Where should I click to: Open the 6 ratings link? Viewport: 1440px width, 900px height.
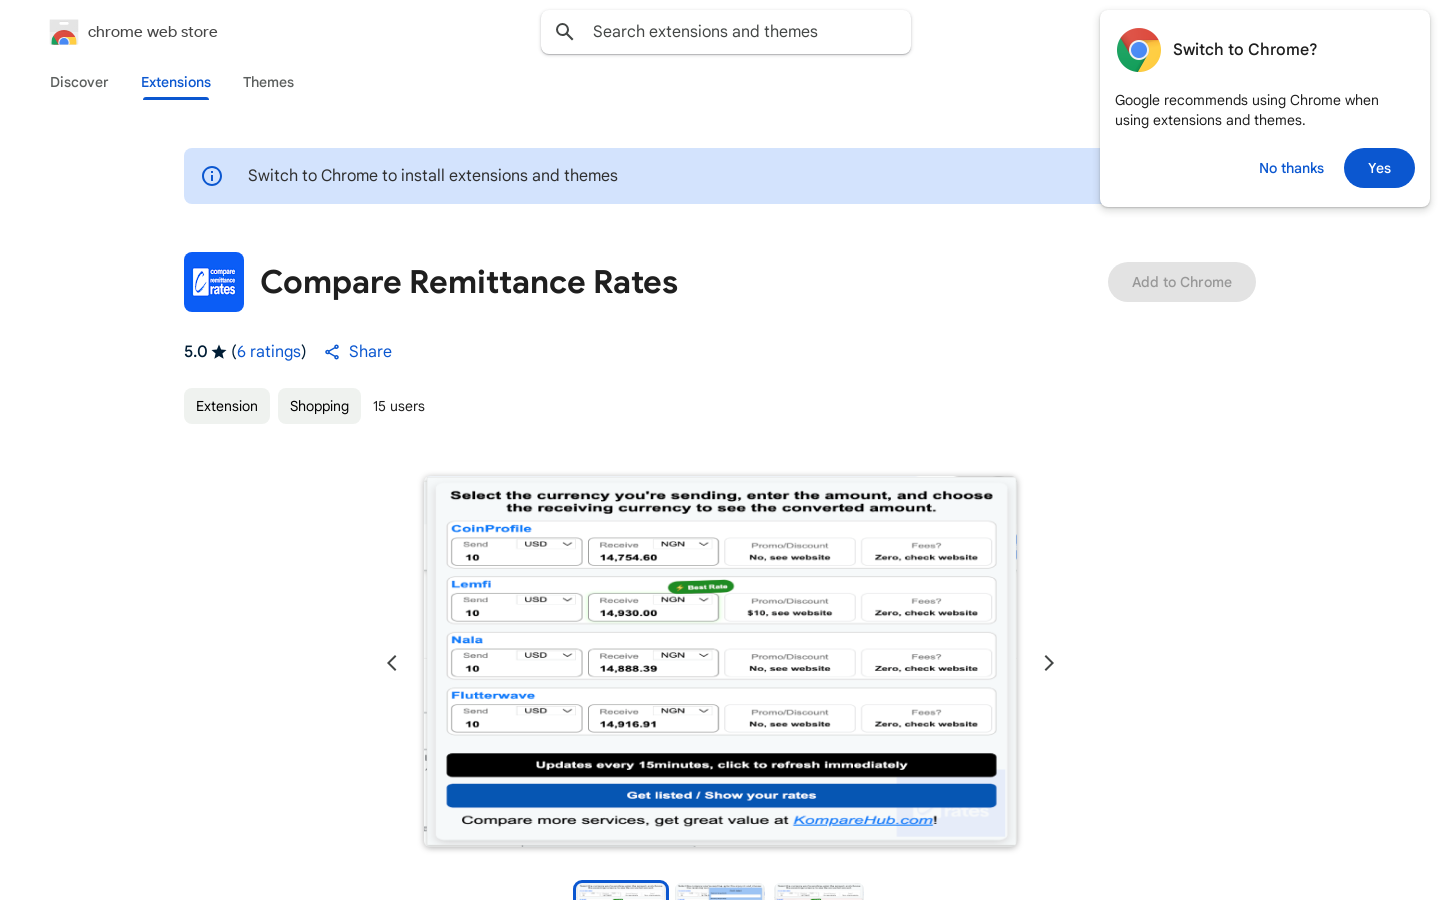coord(270,352)
